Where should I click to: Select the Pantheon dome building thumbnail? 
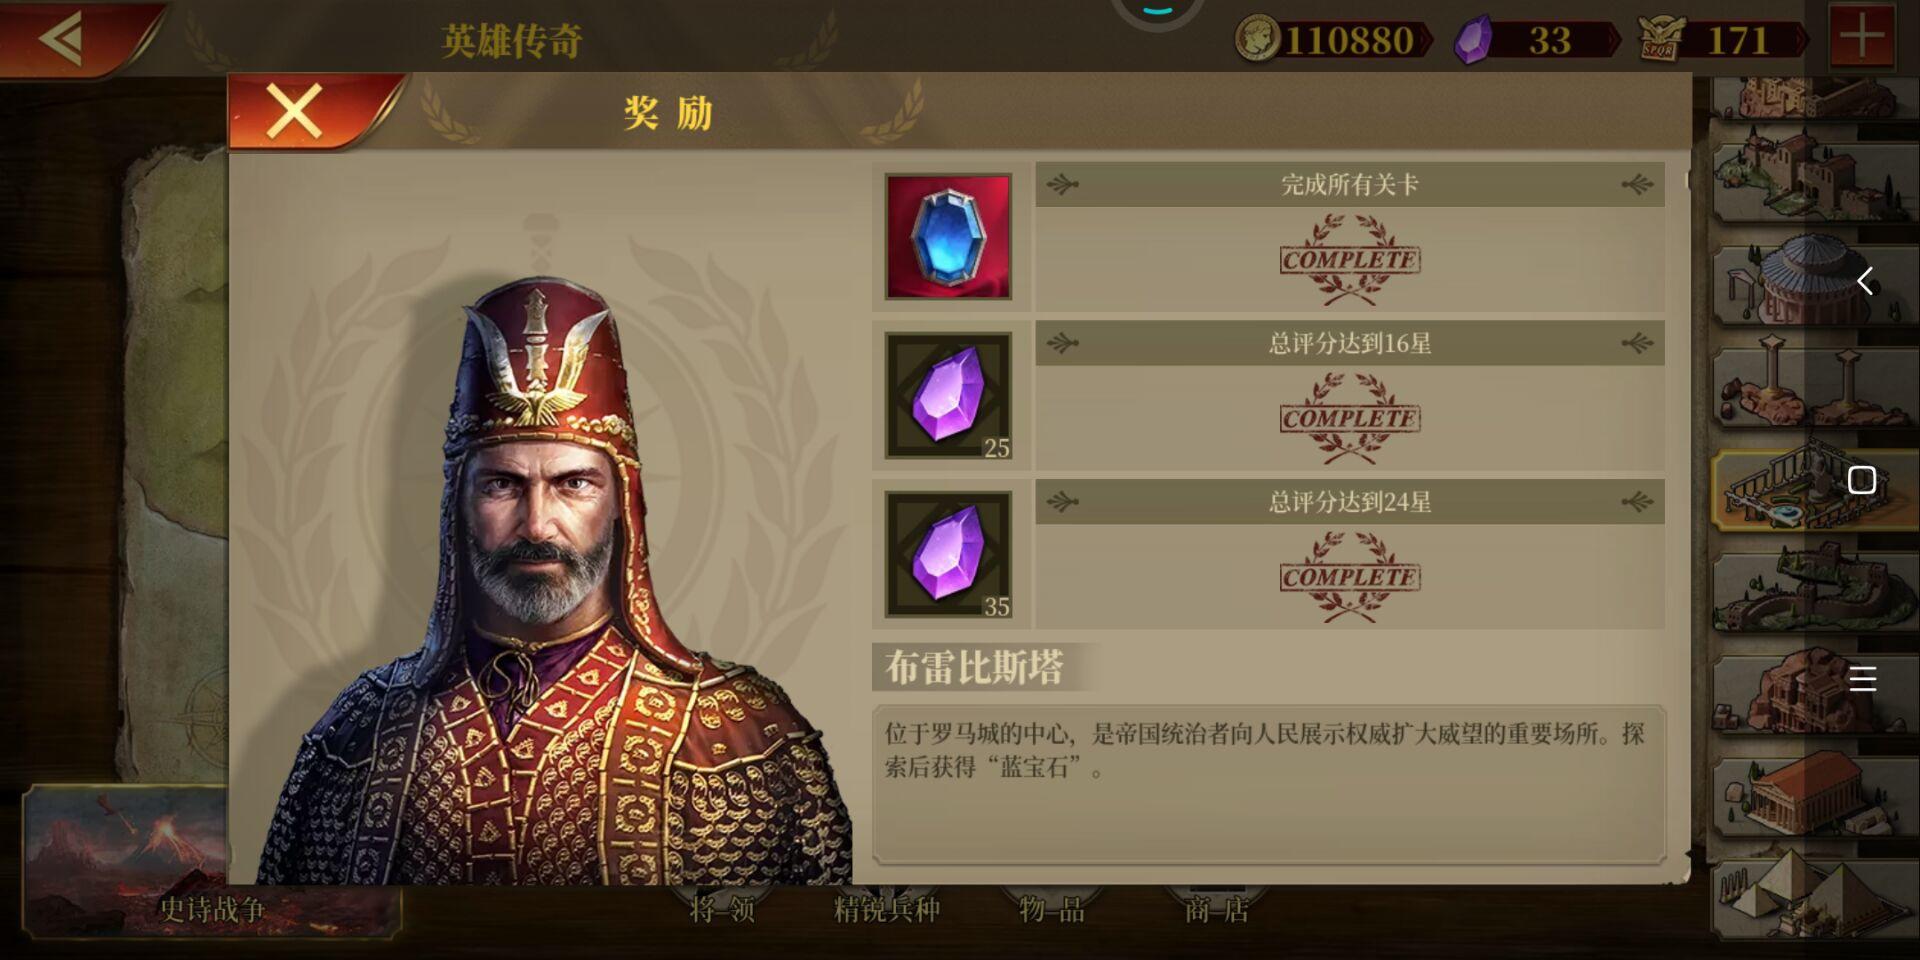point(1810,281)
